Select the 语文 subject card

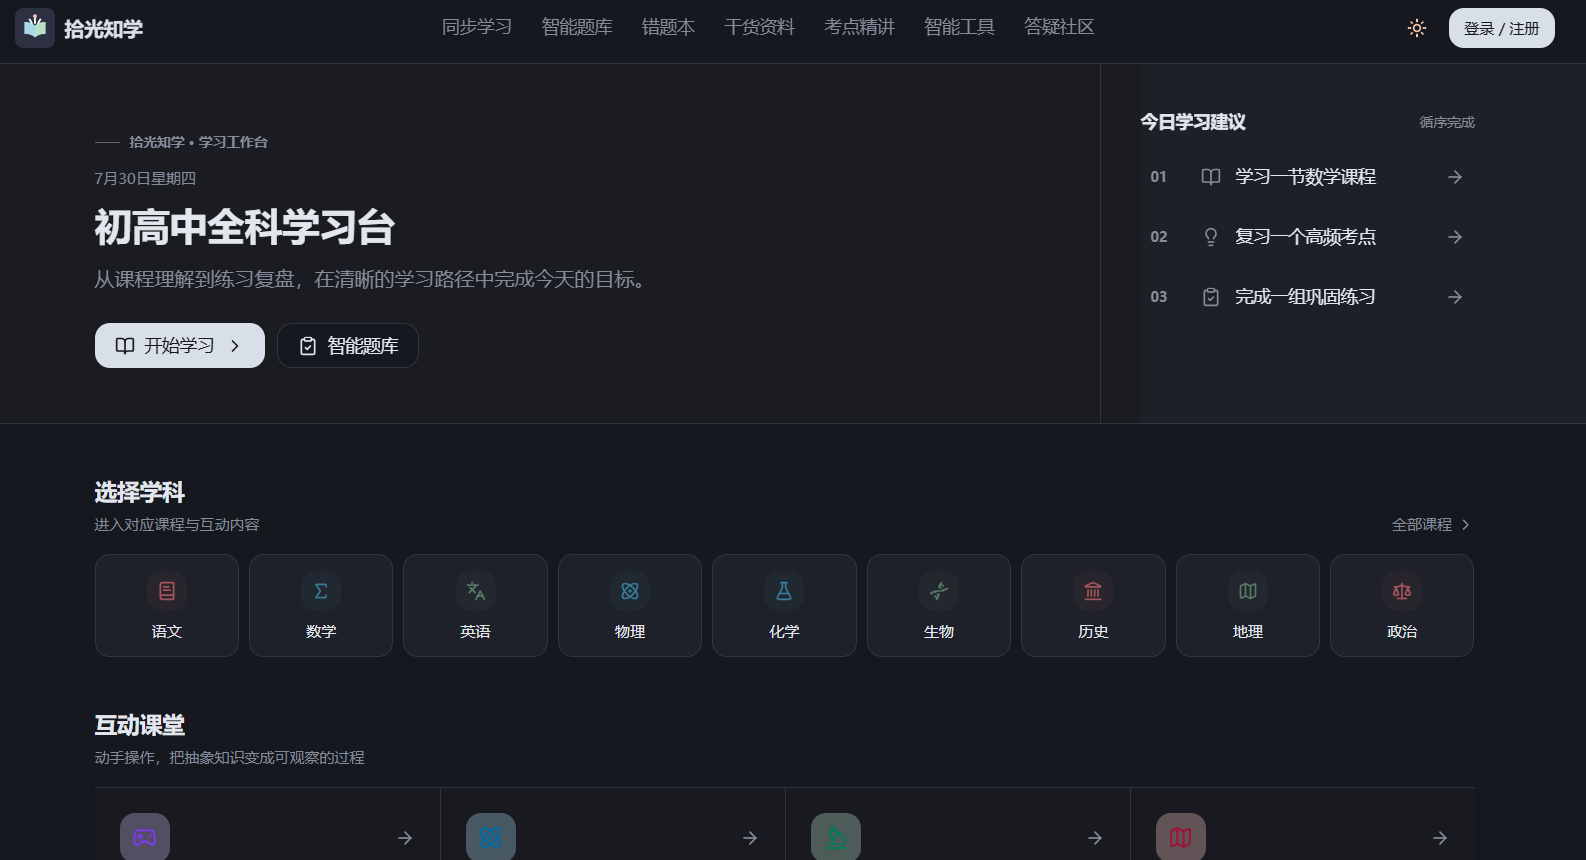tap(167, 605)
